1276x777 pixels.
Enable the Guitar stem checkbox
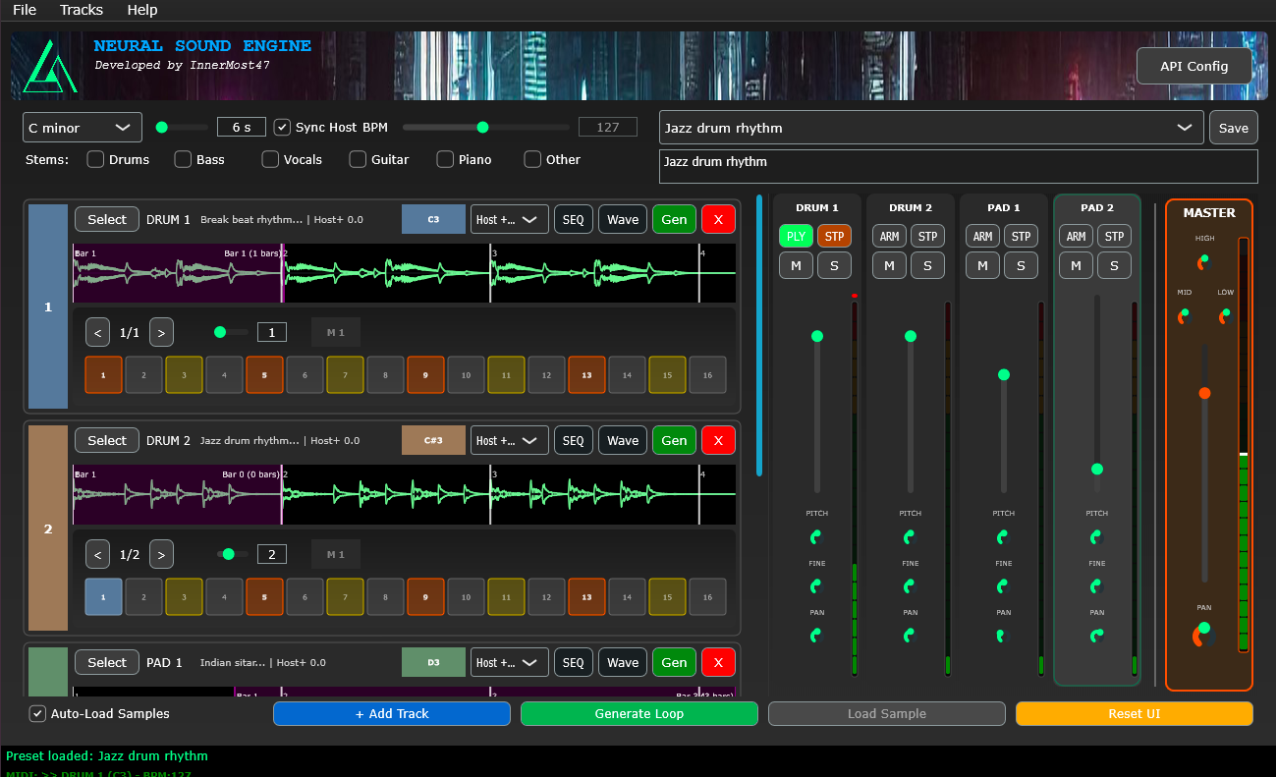pyautogui.click(x=358, y=159)
